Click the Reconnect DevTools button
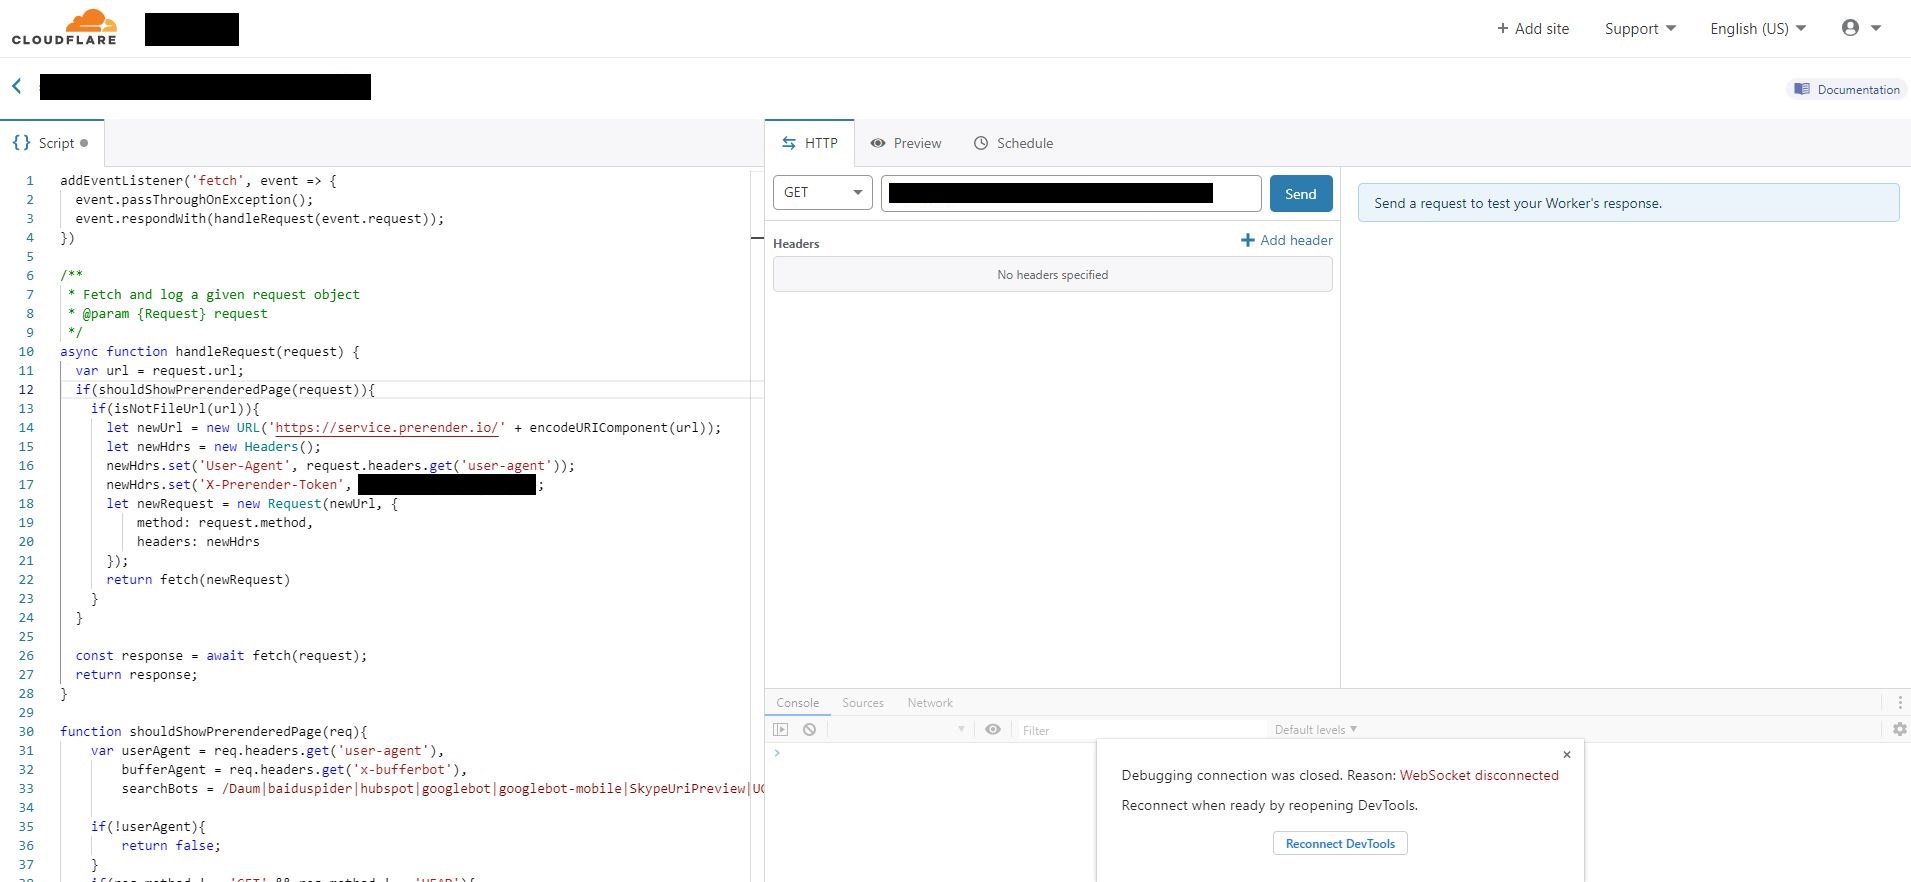The width and height of the screenshot is (1911, 882). pyautogui.click(x=1340, y=843)
